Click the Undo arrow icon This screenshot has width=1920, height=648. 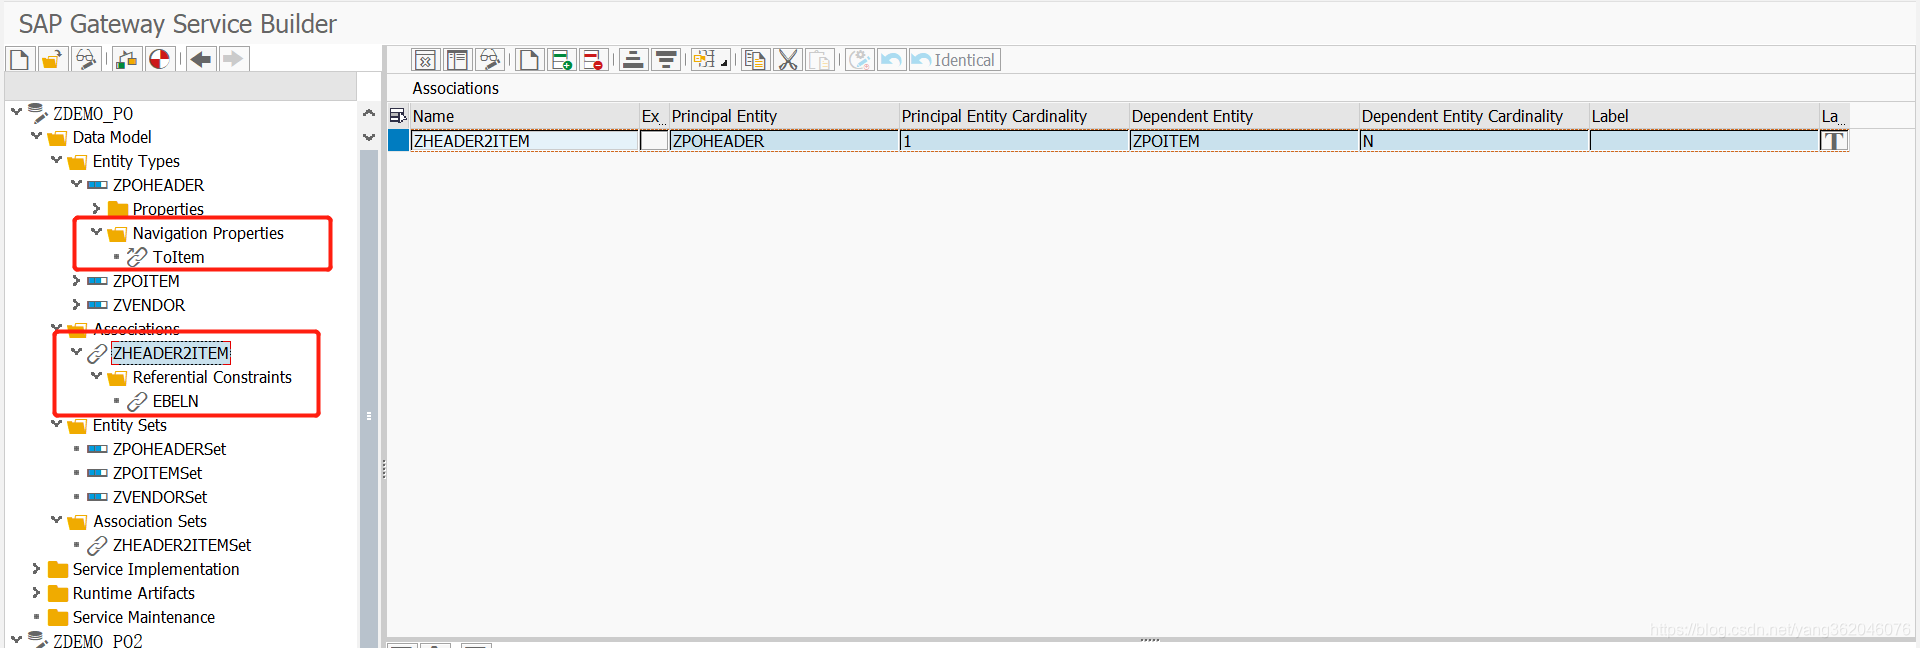tap(891, 61)
